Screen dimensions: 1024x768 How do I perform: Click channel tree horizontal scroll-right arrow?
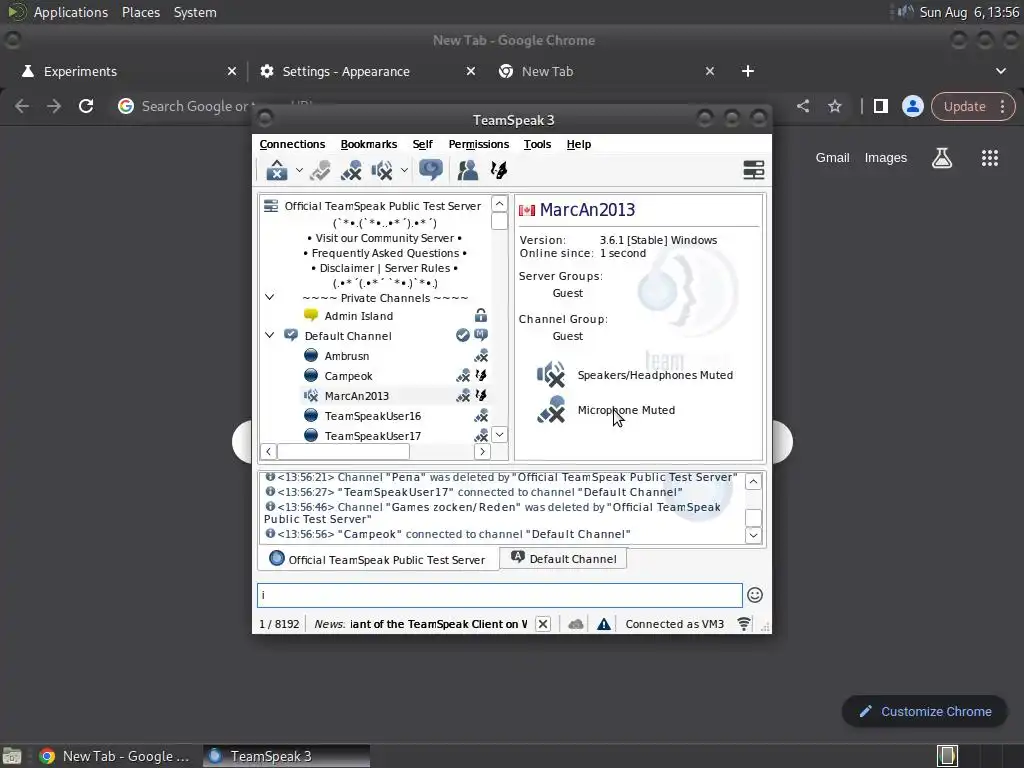[482, 451]
